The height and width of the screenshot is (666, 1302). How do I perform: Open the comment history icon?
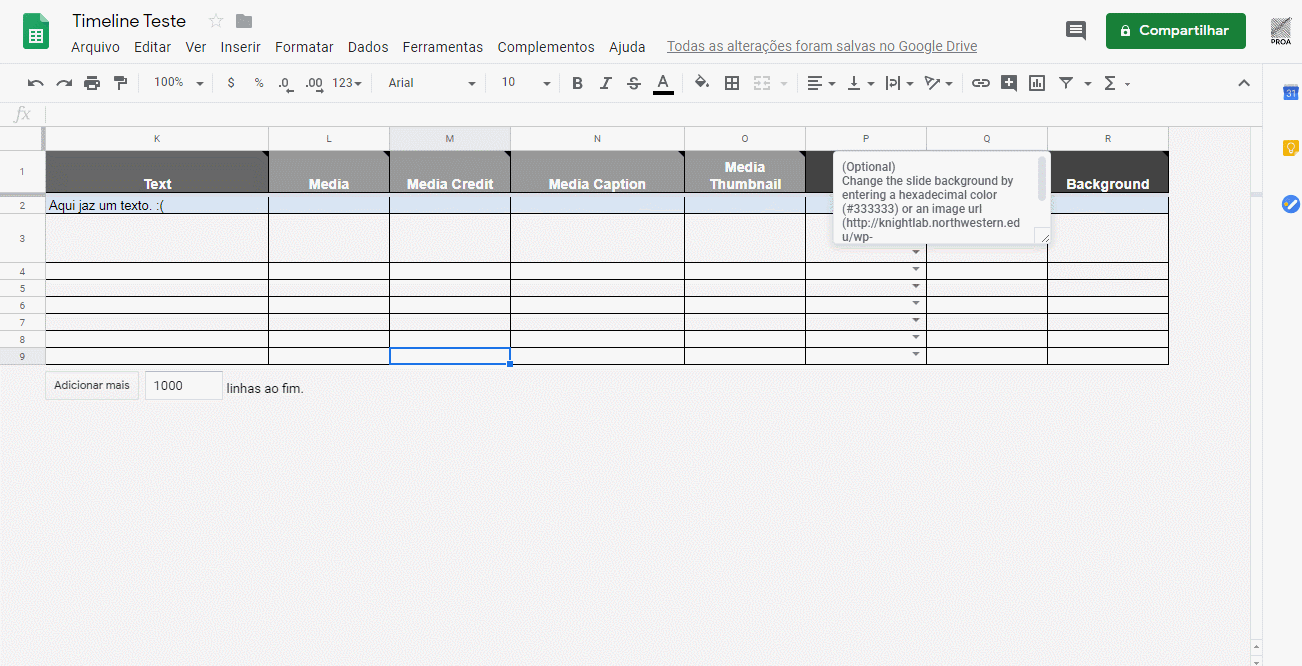1076,31
